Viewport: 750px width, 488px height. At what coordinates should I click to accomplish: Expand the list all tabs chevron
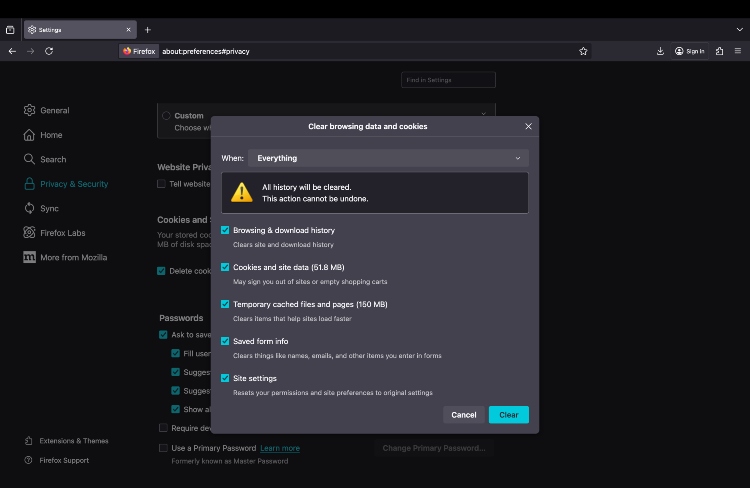tap(739, 30)
